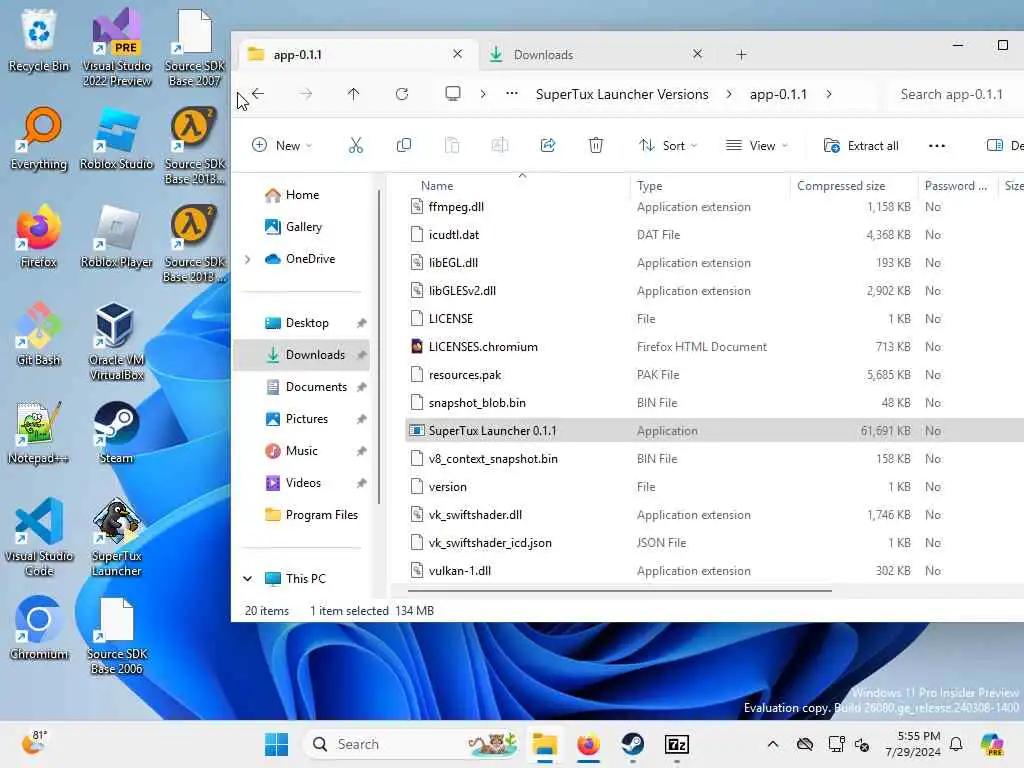Viewport: 1024px width, 768px height.
Task: Open Oracle VM VirtualBox desktop icon
Action: [x=117, y=341]
